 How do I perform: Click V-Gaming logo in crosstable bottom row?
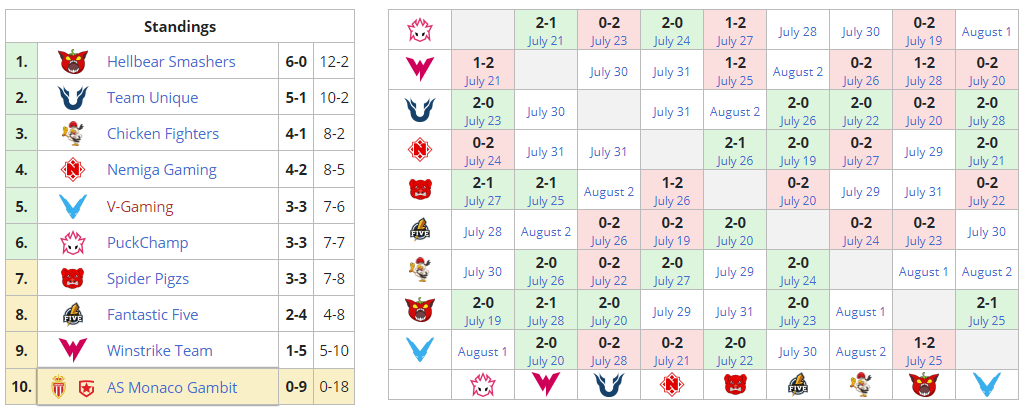(986, 385)
